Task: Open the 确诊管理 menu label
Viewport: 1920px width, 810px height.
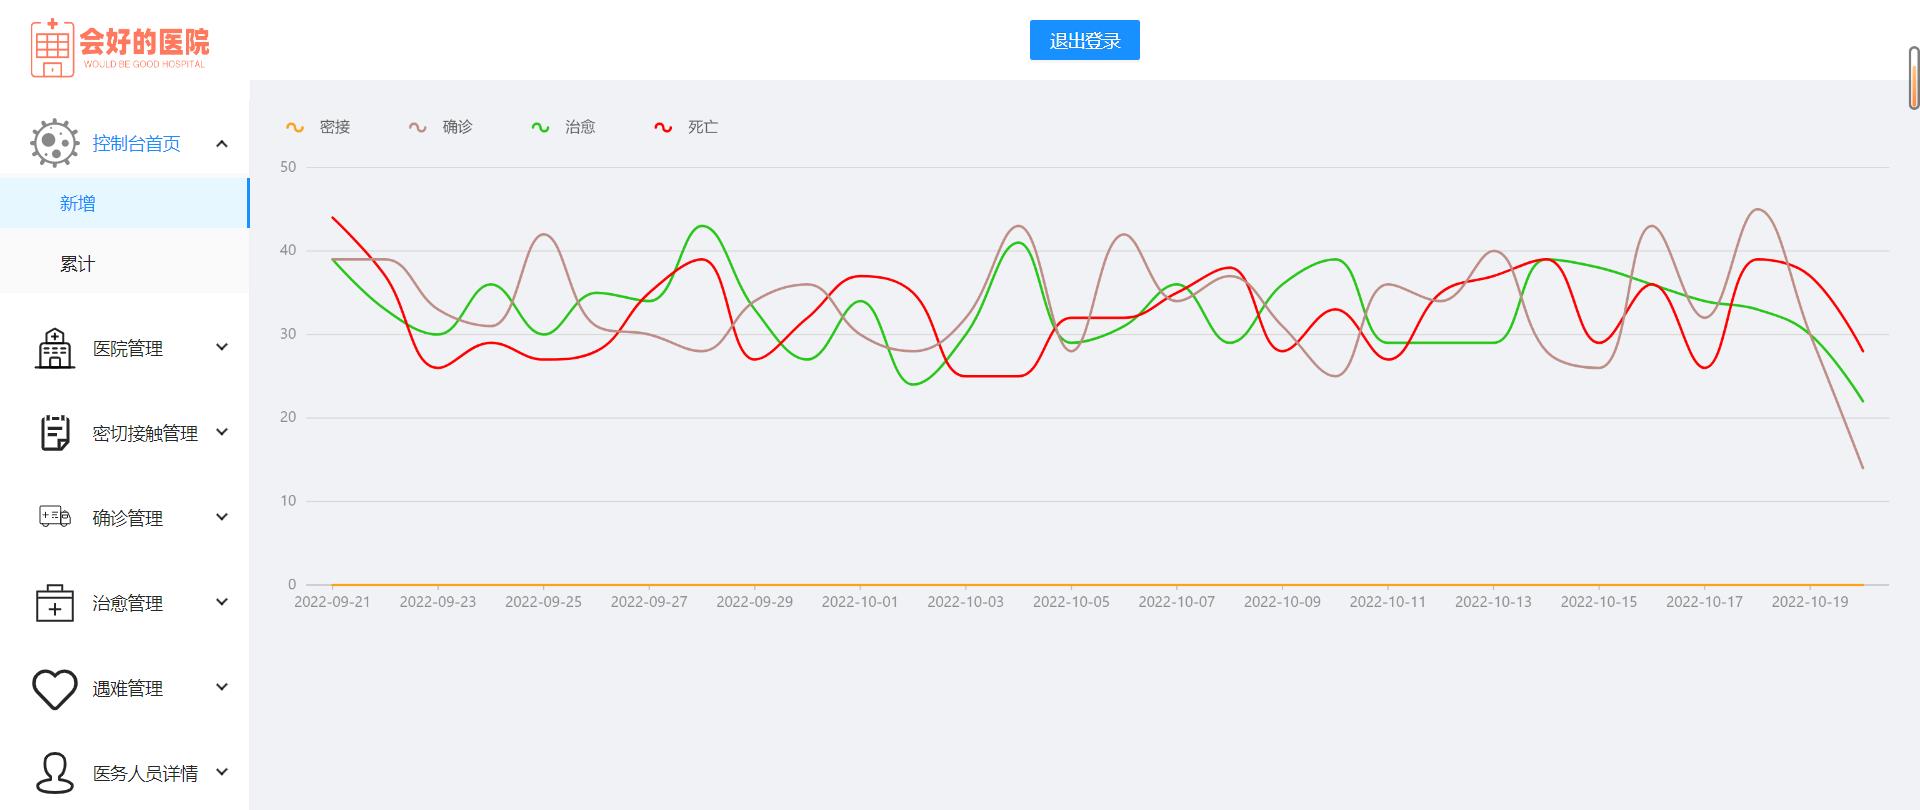Action: (x=128, y=518)
